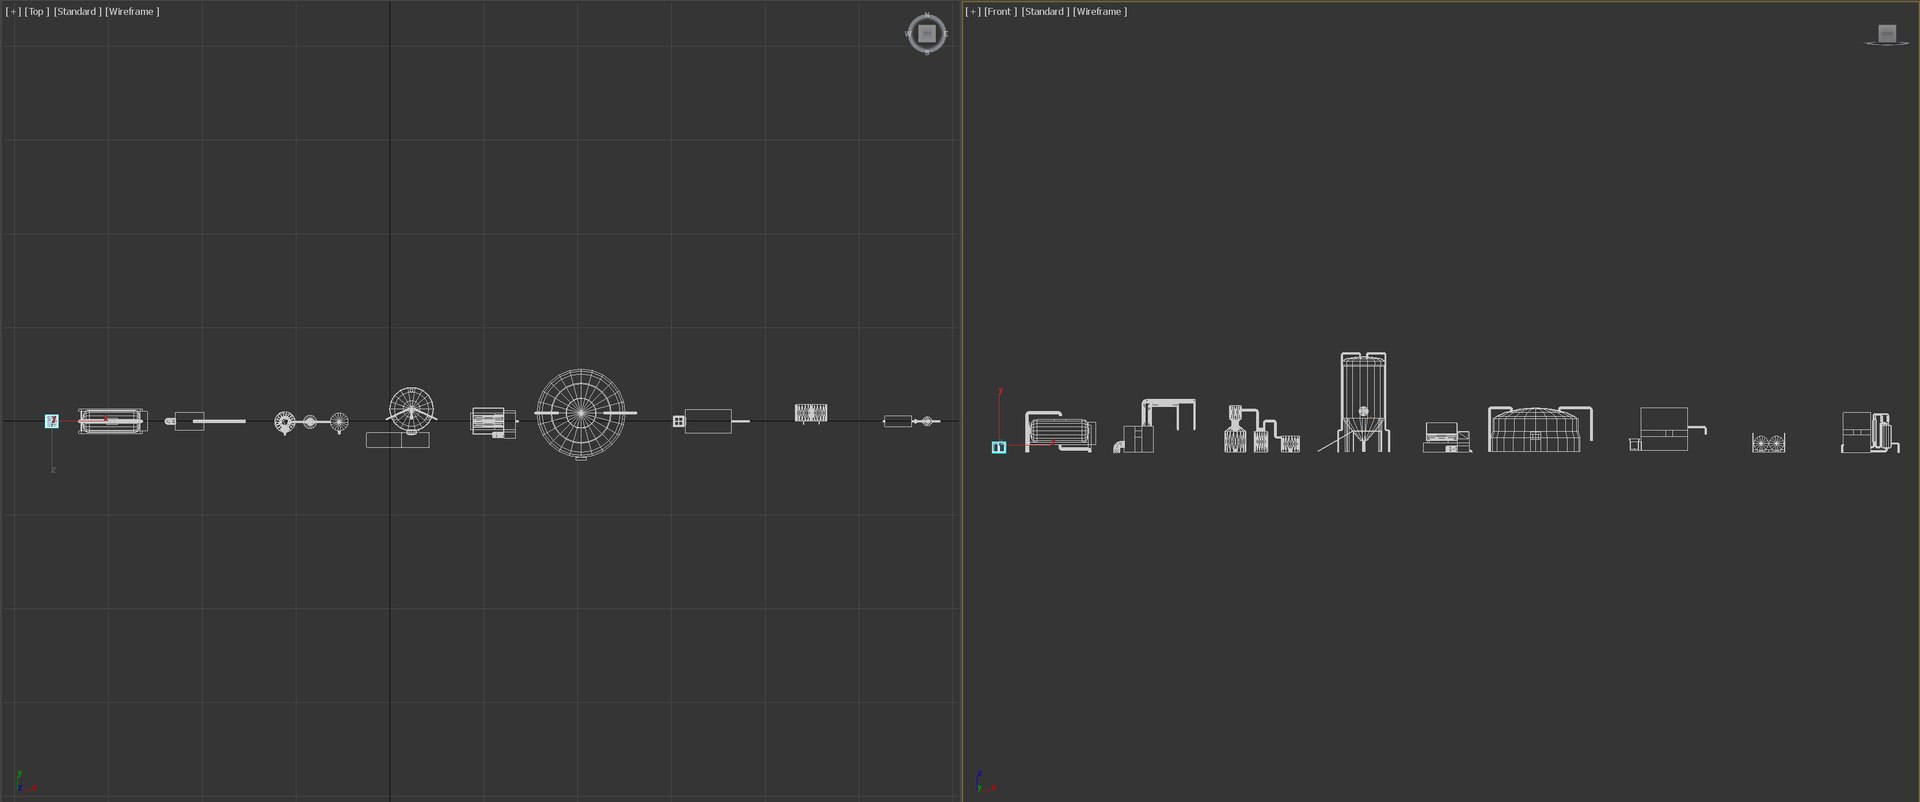1920x802 pixels.
Task: Click the ViewCube top face in Top viewport
Action: pos(927,34)
